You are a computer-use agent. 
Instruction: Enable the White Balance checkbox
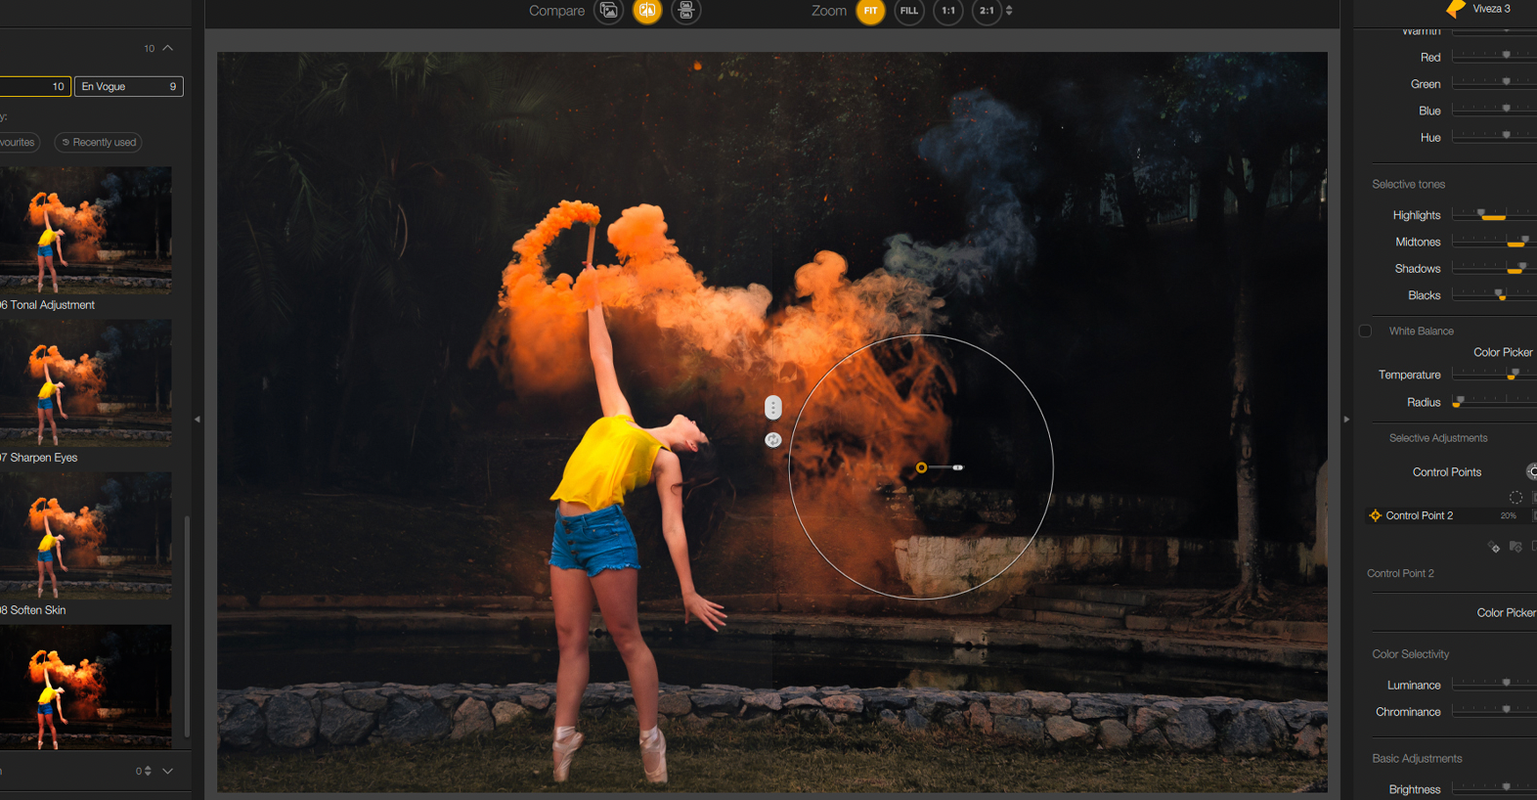click(1365, 331)
